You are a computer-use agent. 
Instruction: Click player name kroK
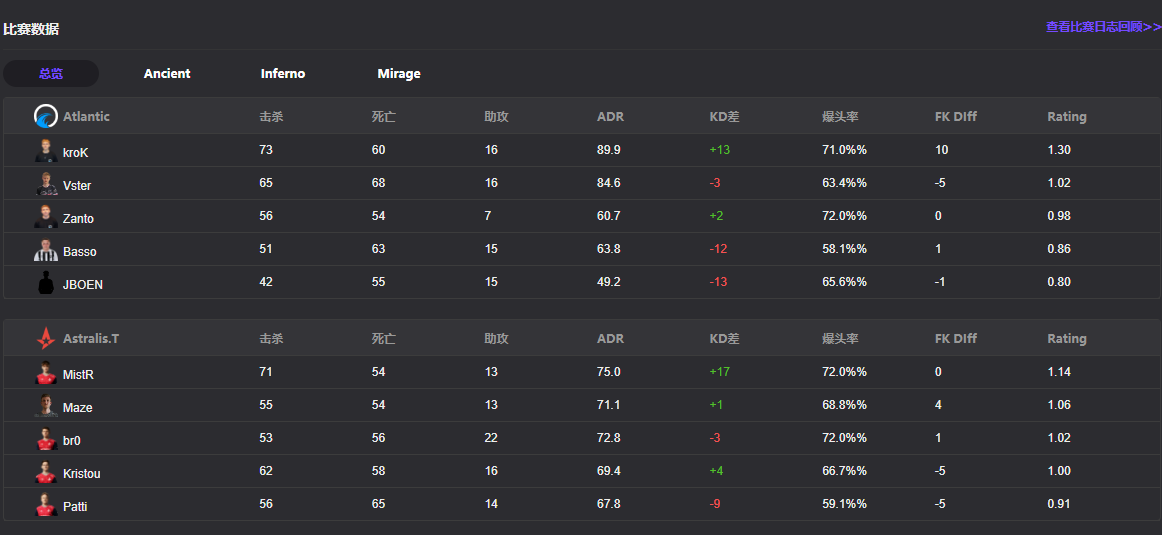coord(76,153)
